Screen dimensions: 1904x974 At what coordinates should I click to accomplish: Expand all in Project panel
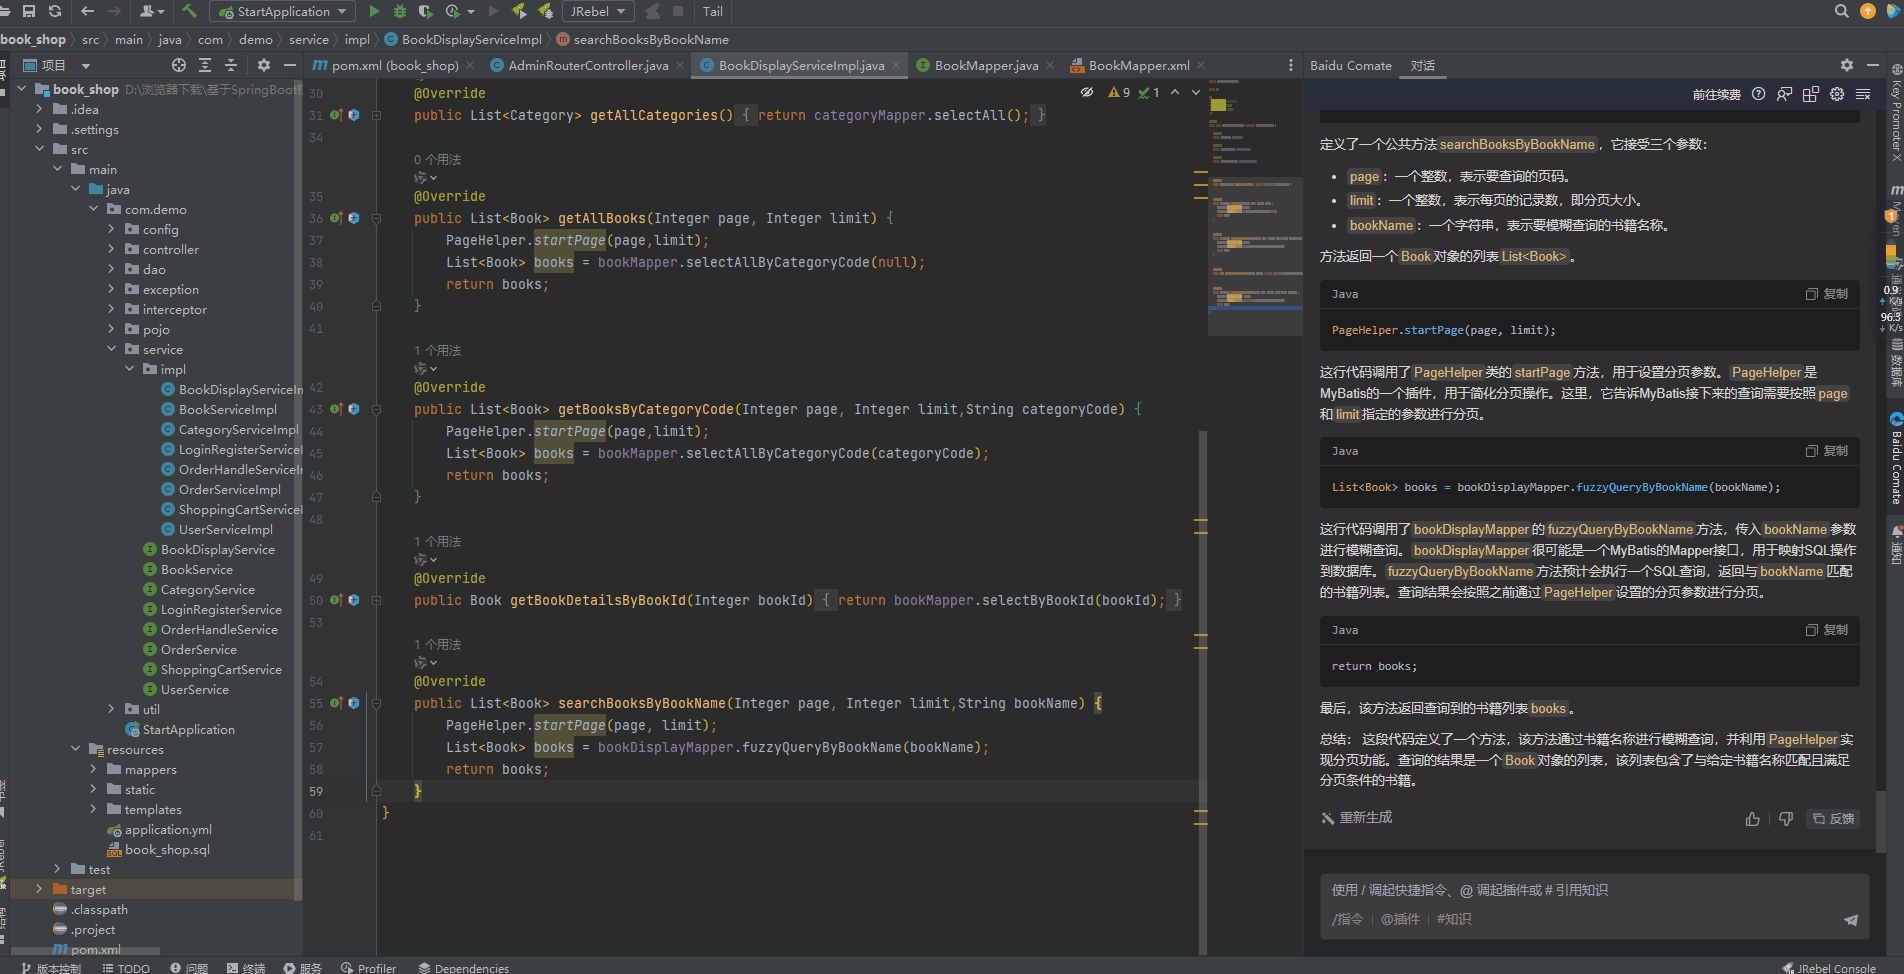click(x=205, y=65)
